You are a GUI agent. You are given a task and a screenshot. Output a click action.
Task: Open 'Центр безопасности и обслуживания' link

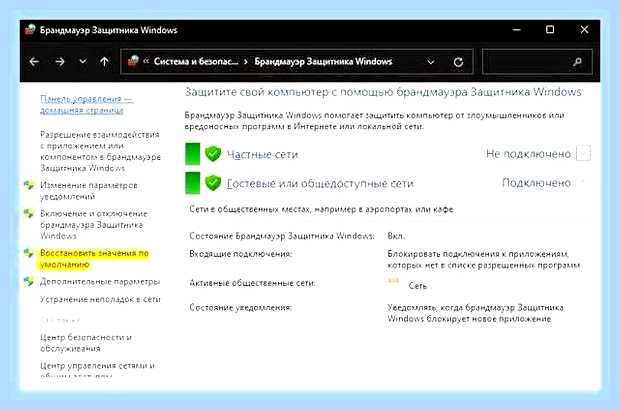tap(86, 343)
